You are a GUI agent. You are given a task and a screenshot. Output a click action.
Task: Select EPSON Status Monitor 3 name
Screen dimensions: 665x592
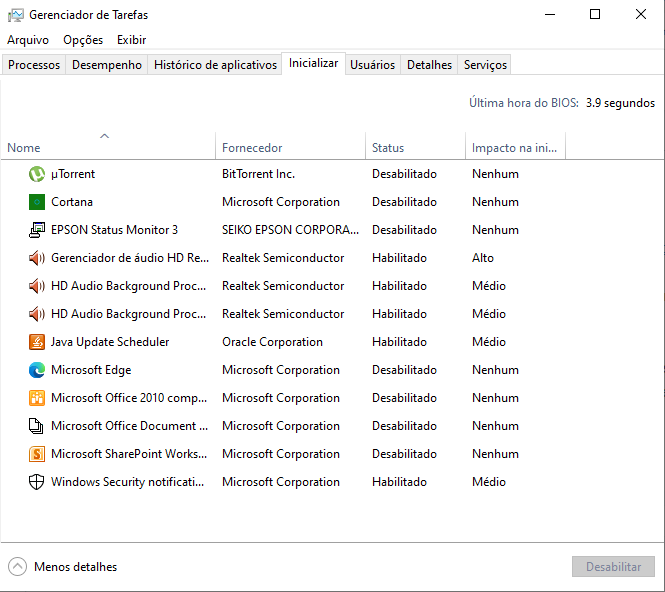114,230
